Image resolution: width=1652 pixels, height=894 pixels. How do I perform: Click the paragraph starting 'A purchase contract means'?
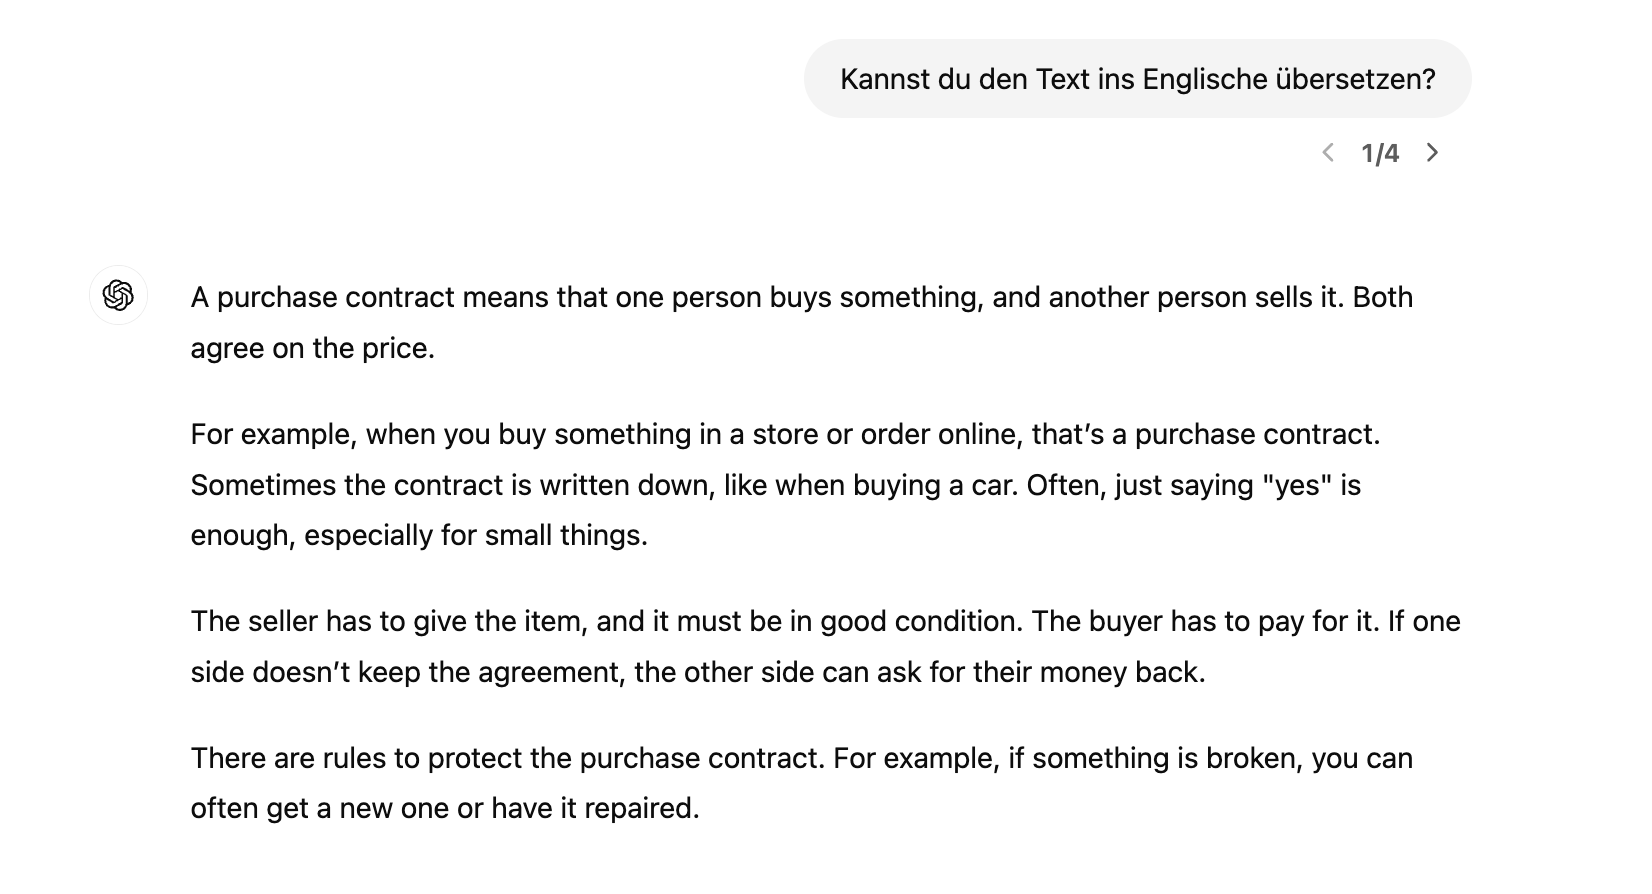tap(802, 322)
